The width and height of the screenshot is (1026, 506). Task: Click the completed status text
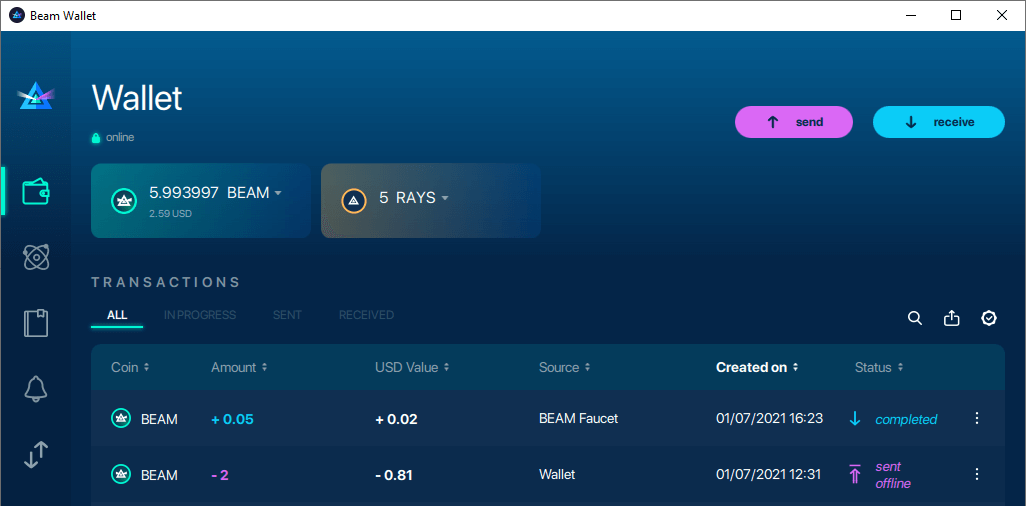pyautogui.click(x=906, y=419)
